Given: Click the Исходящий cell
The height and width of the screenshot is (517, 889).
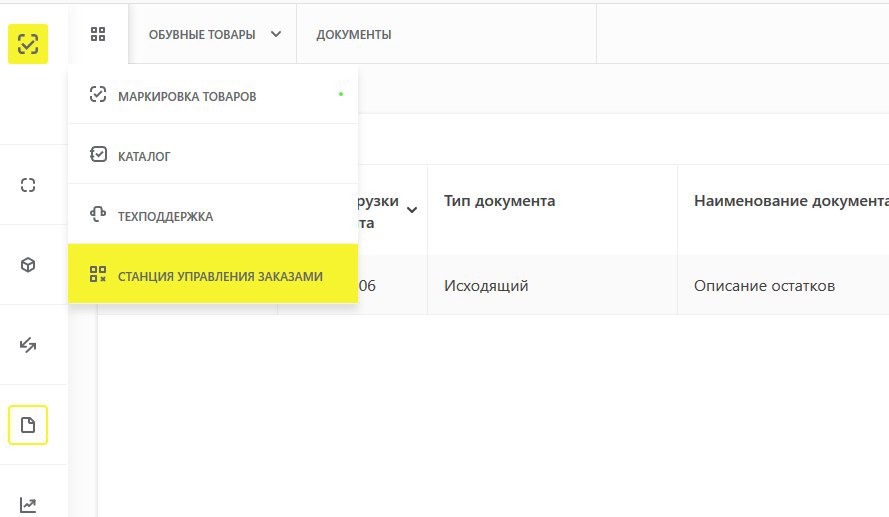Looking at the screenshot, I should tap(486, 286).
